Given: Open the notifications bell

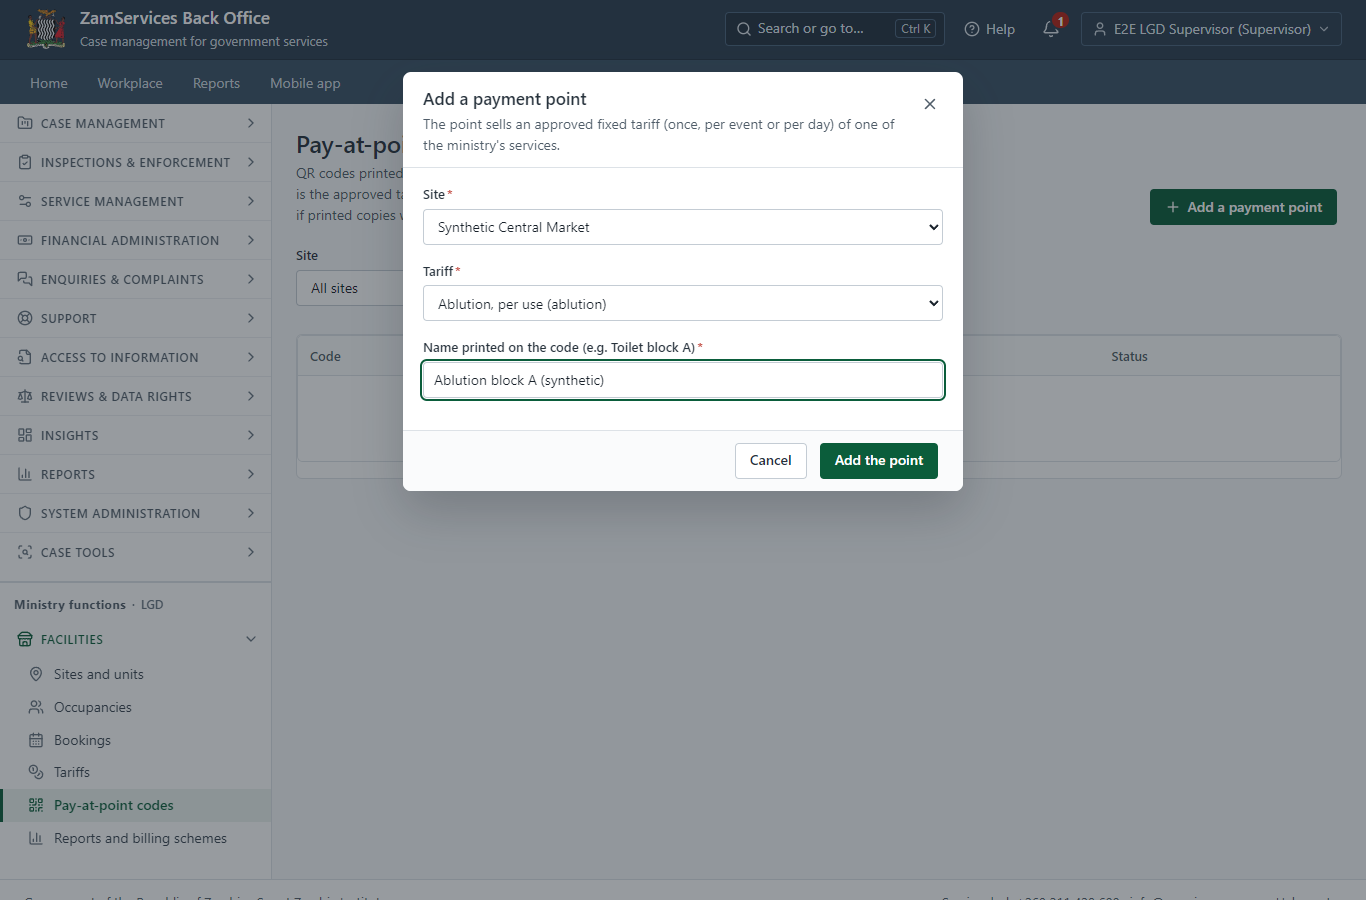Looking at the screenshot, I should [1051, 29].
